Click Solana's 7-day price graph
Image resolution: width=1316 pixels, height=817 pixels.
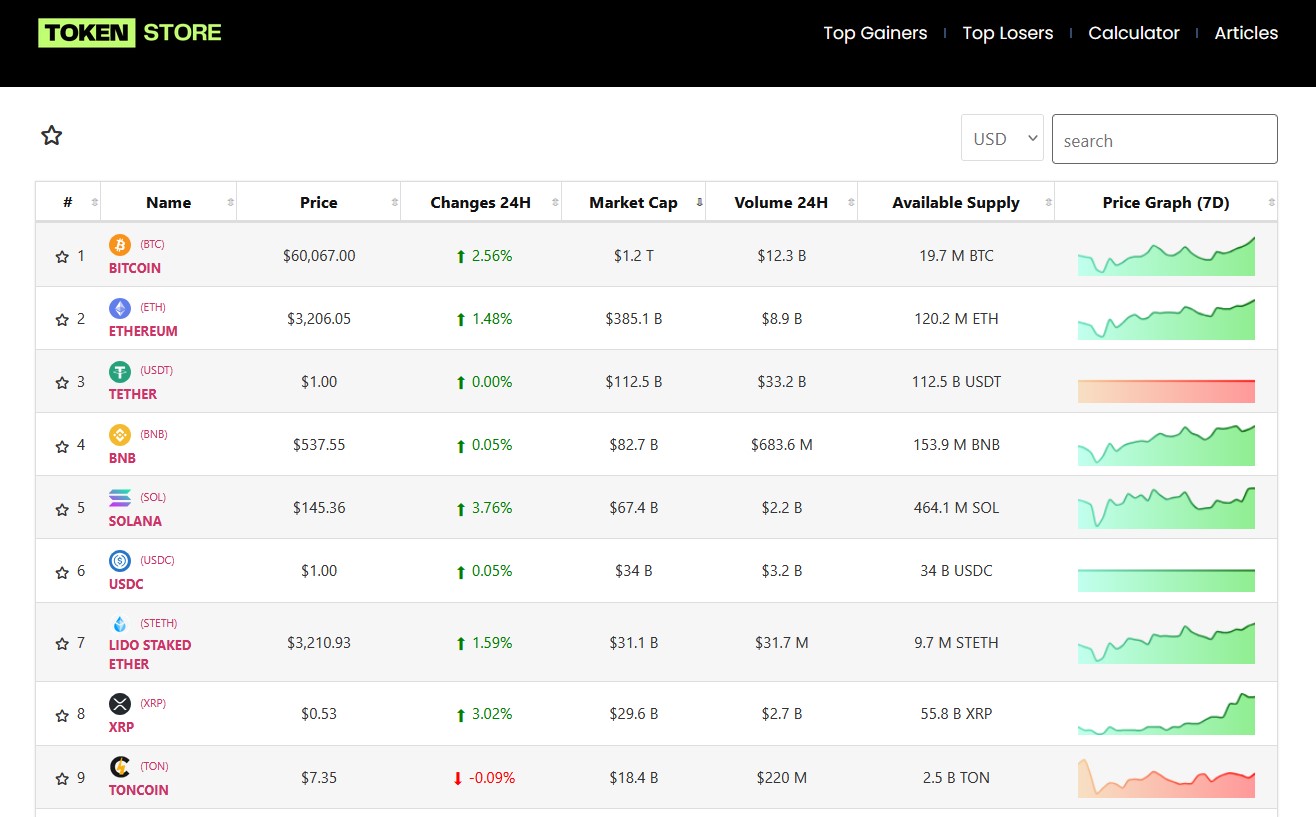coord(1166,508)
